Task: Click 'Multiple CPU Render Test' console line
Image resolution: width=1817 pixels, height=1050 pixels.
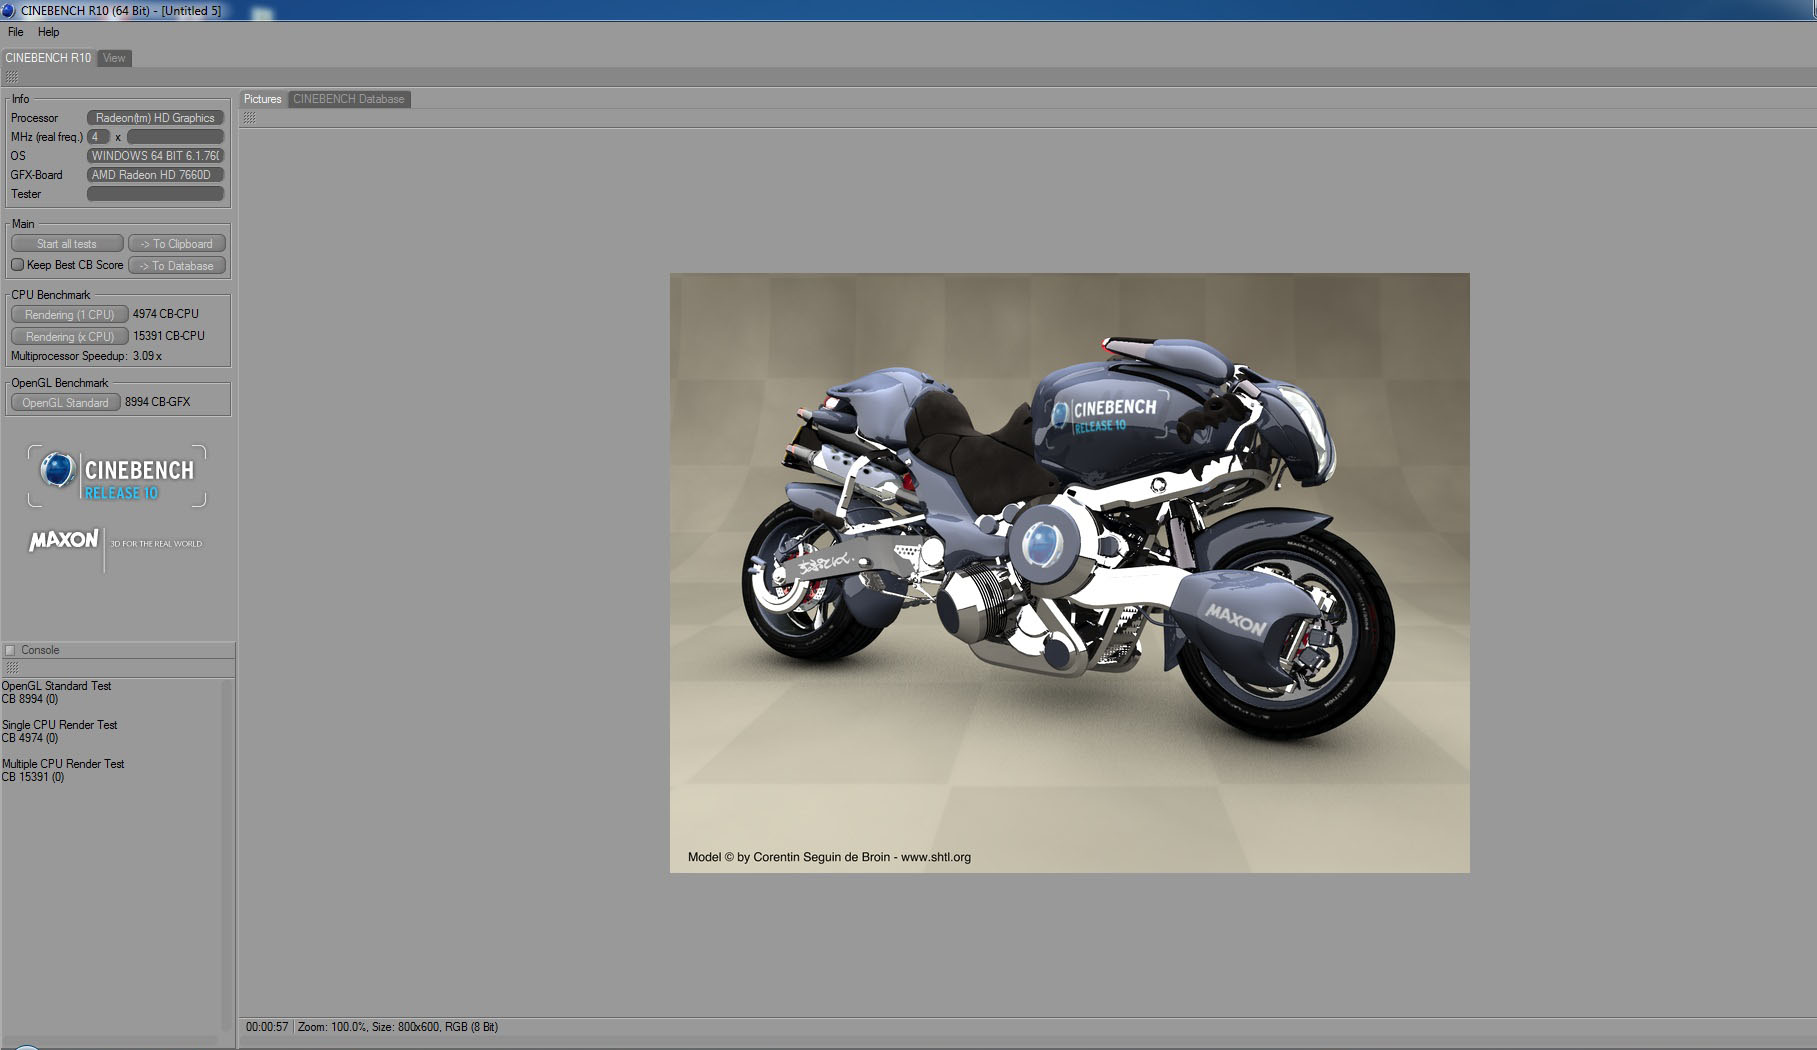Action: pos(63,764)
